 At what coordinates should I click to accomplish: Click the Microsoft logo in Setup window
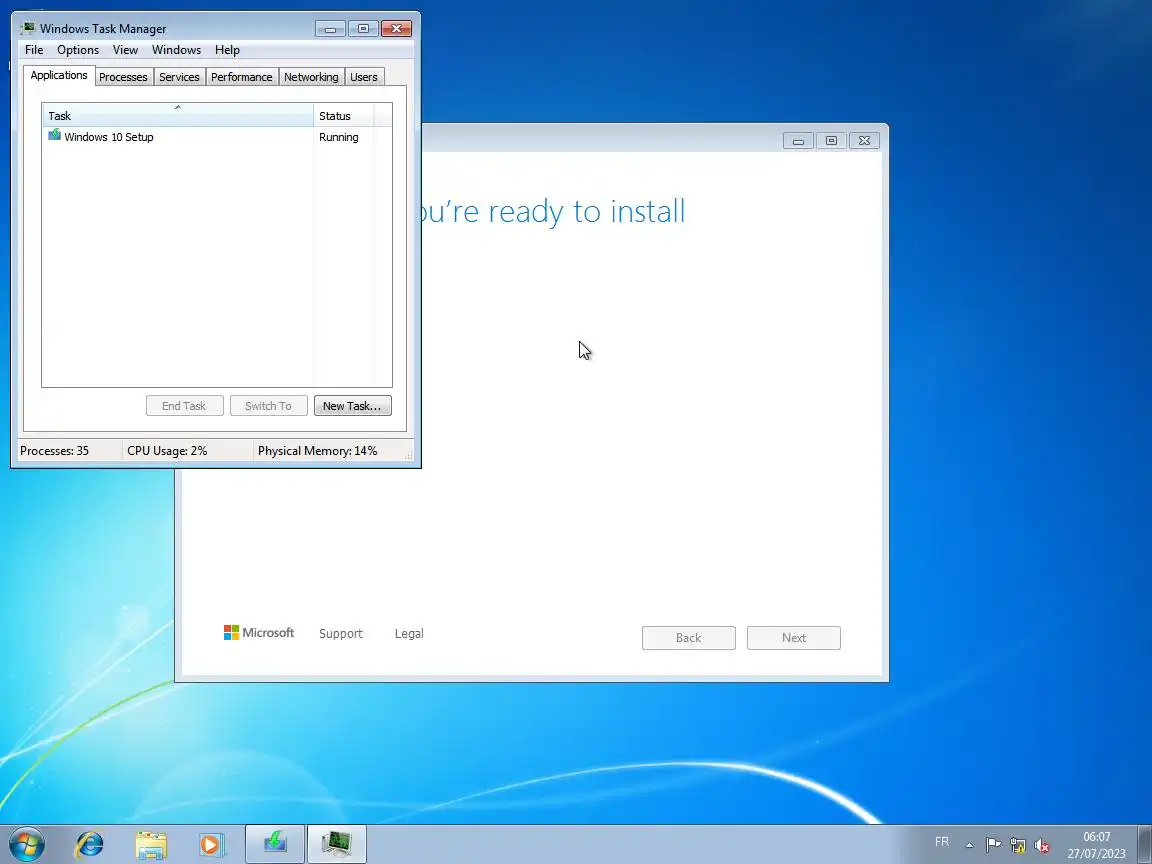[259, 633]
